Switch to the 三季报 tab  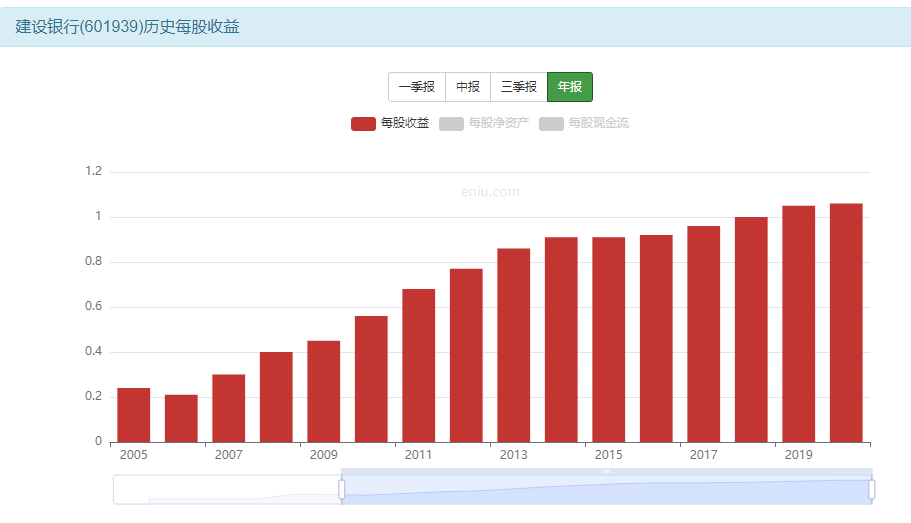point(519,87)
